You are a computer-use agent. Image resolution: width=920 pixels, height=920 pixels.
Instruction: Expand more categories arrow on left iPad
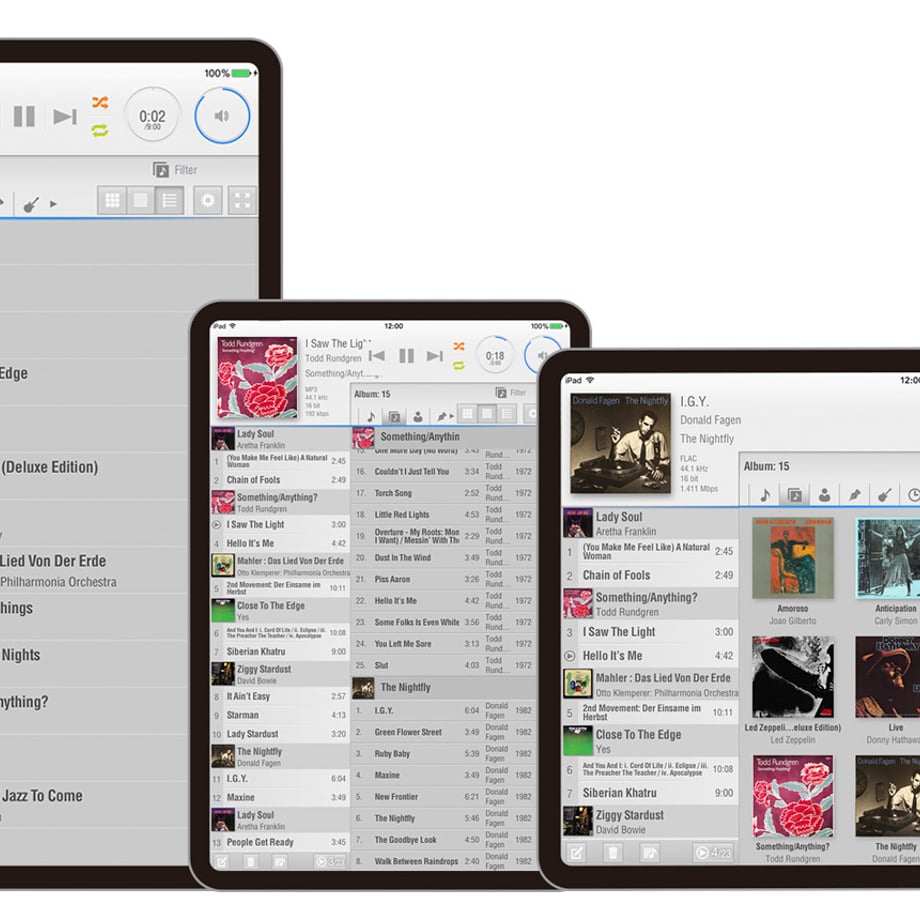tap(53, 204)
